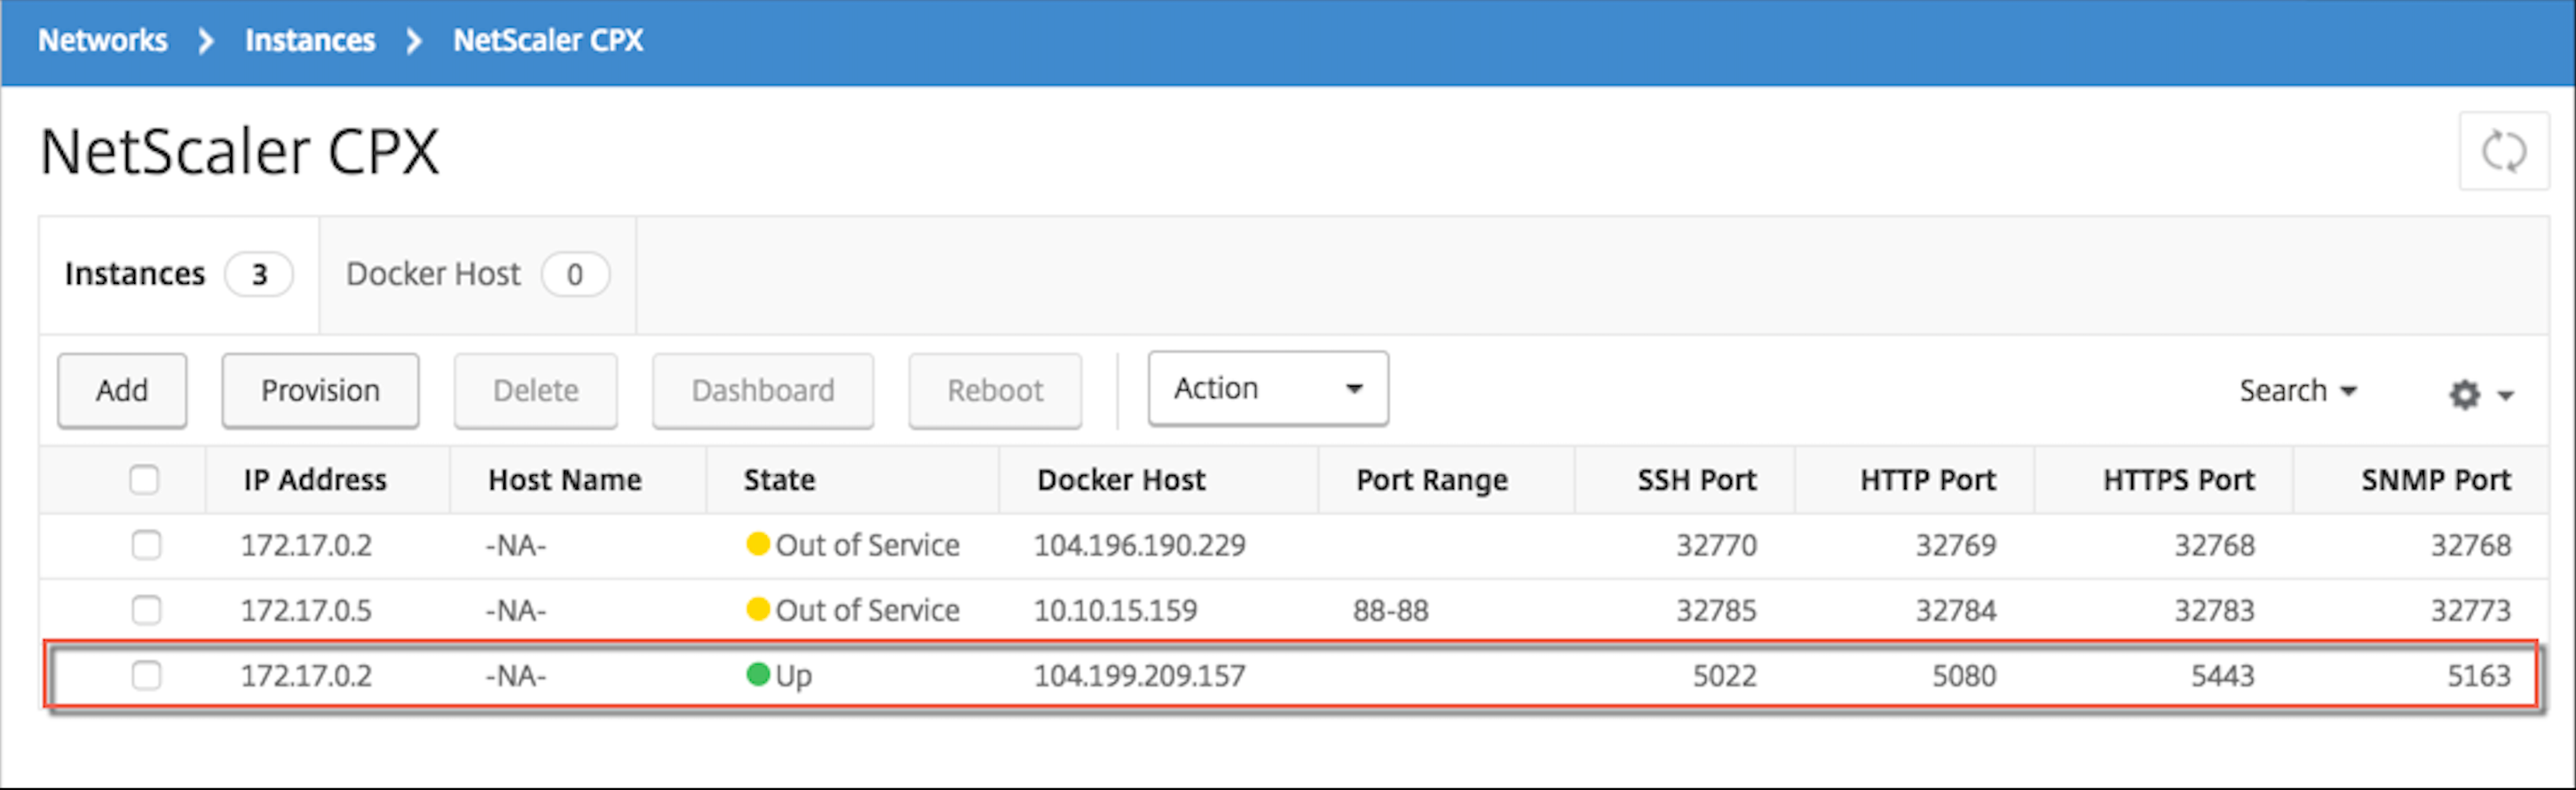Image resolution: width=2576 pixels, height=790 pixels.
Task: Click NetScaler CPX breadcrumb link
Action: (548, 40)
